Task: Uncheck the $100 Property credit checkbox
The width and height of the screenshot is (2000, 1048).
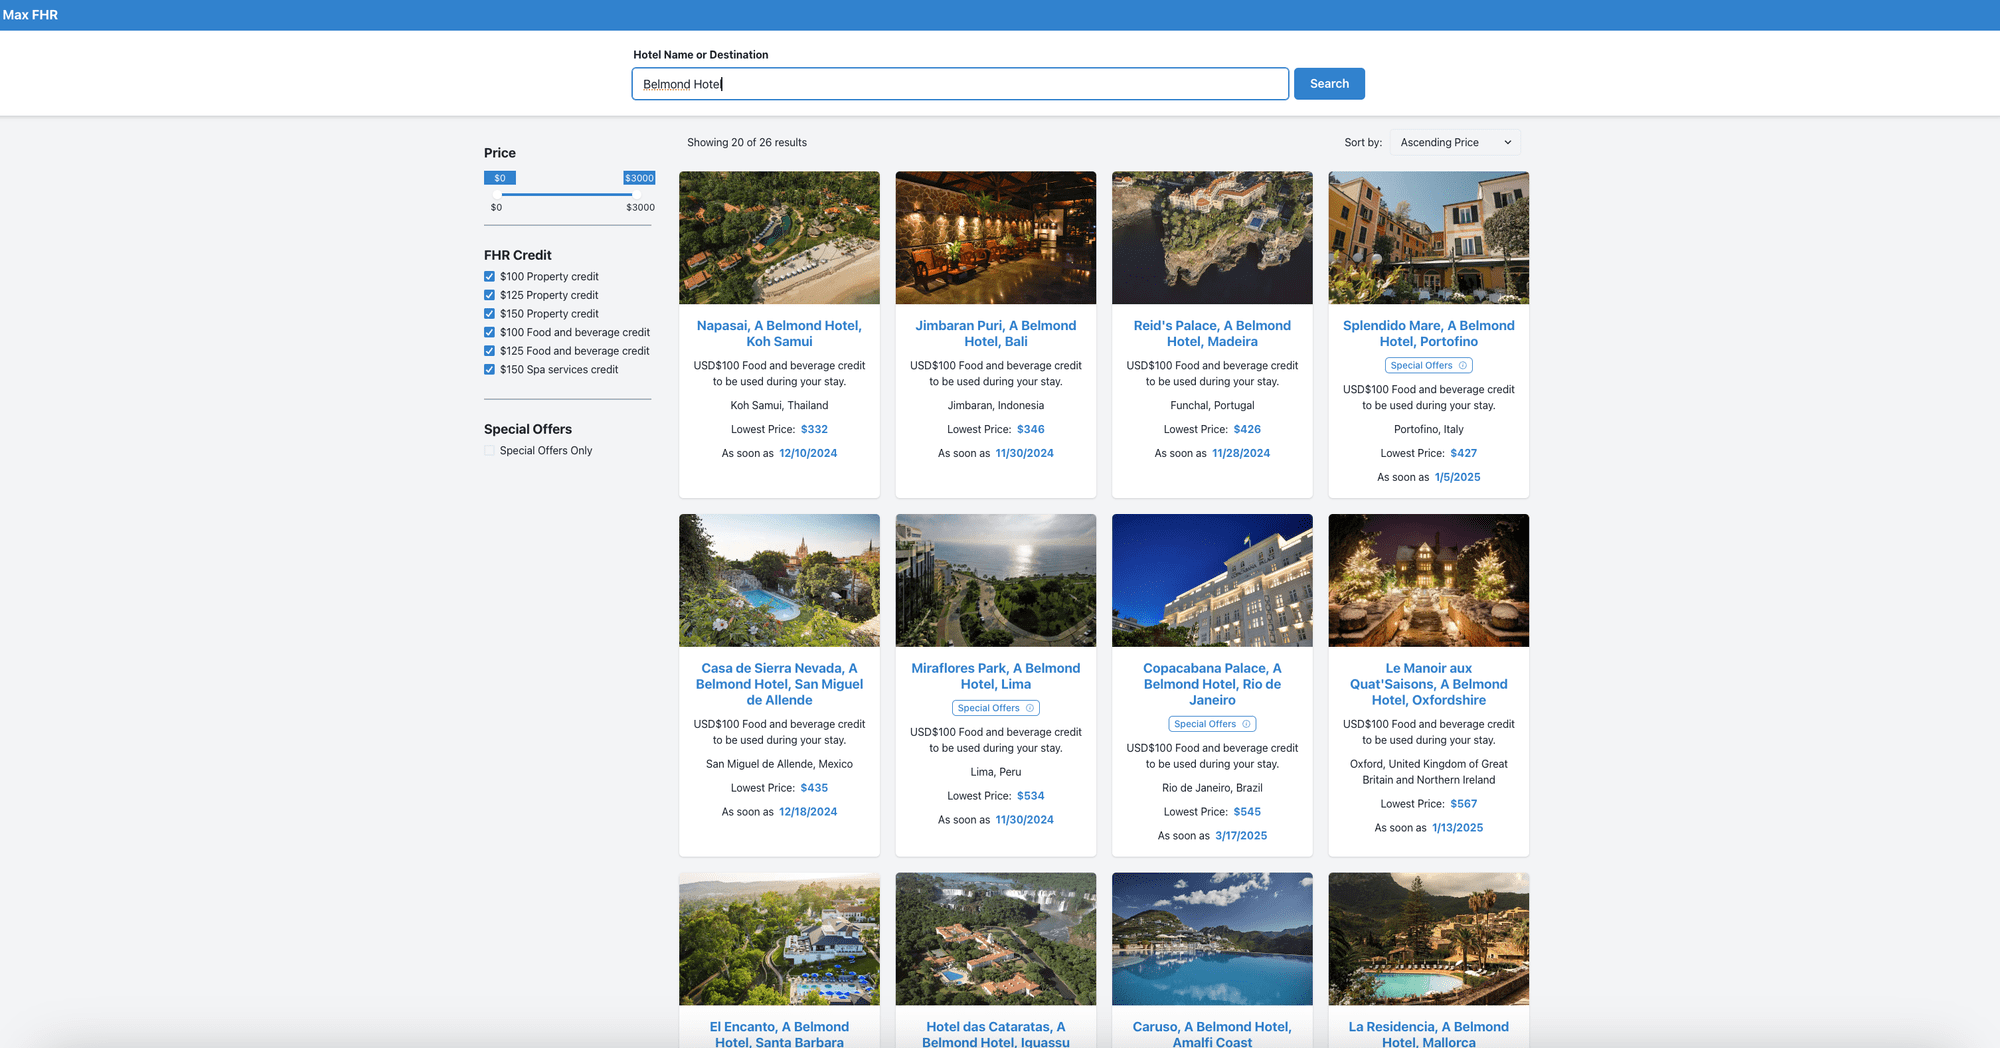Action: click(x=490, y=277)
